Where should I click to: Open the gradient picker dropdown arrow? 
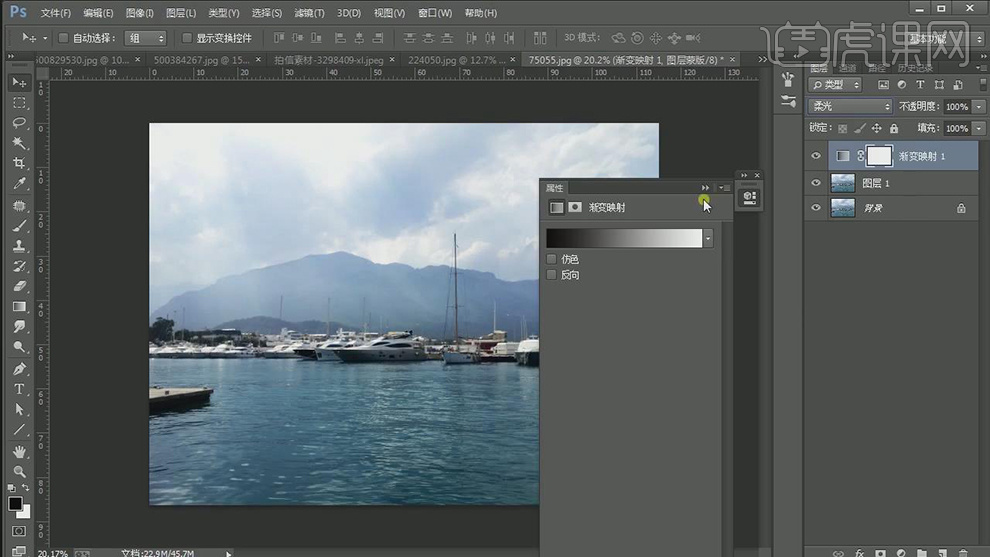pyautogui.click(x=709, y=238)
